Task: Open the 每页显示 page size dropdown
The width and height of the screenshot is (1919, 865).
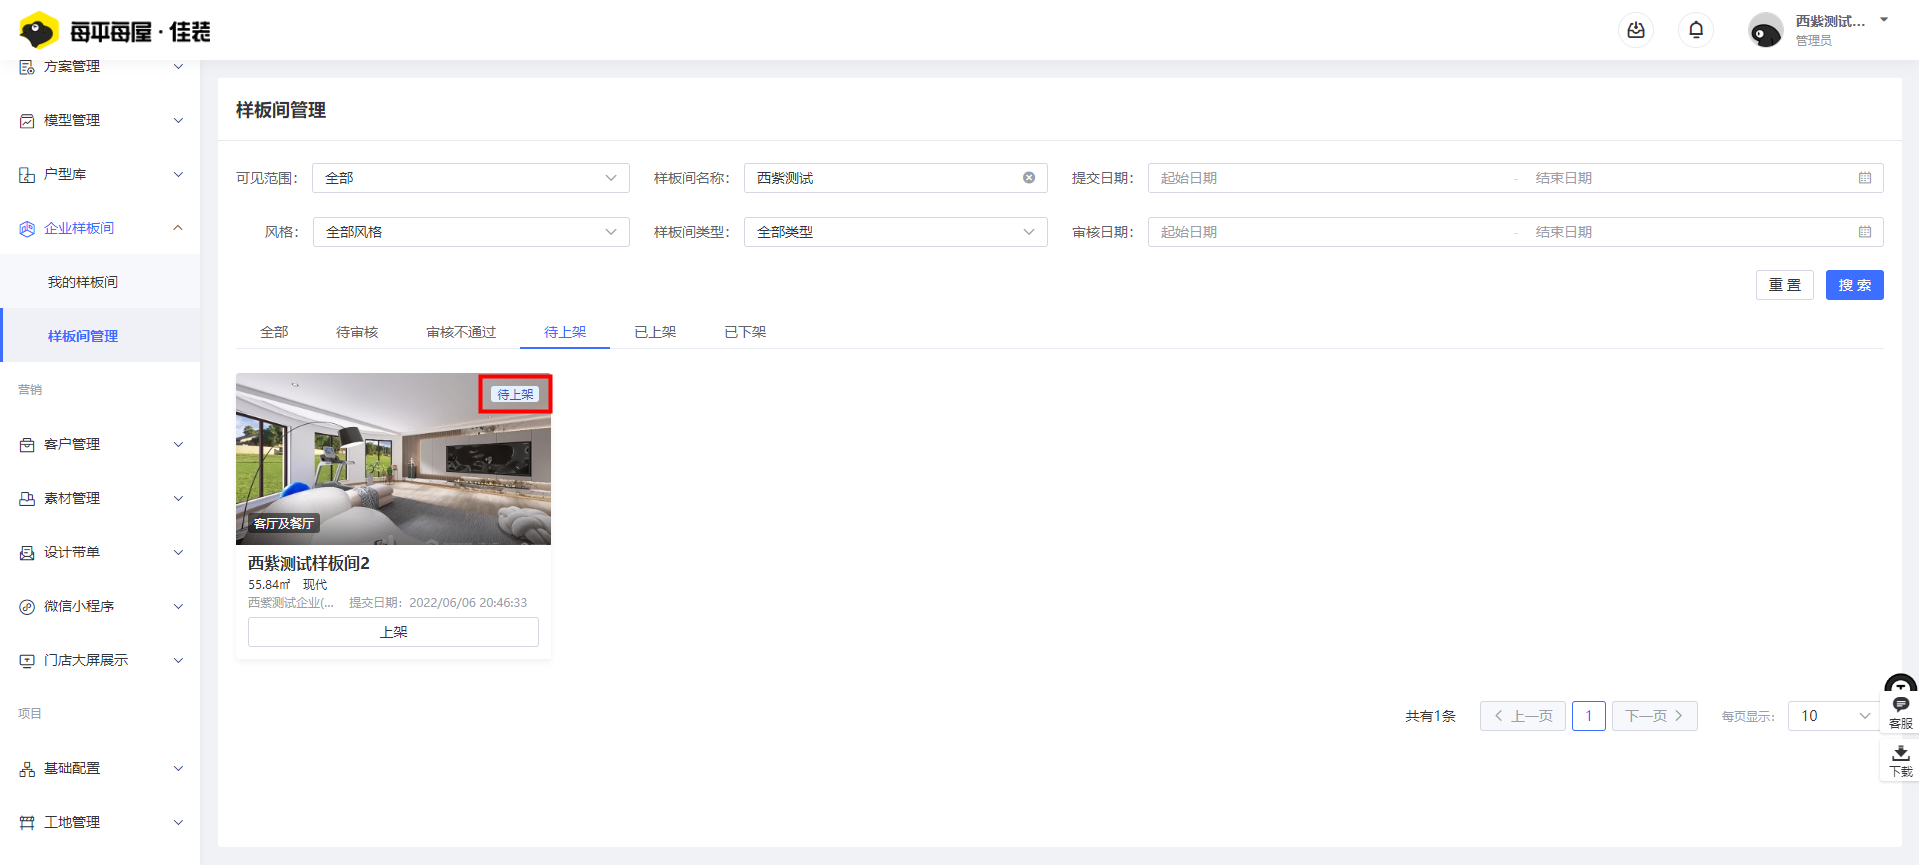Action: (x=1835, y=716)
